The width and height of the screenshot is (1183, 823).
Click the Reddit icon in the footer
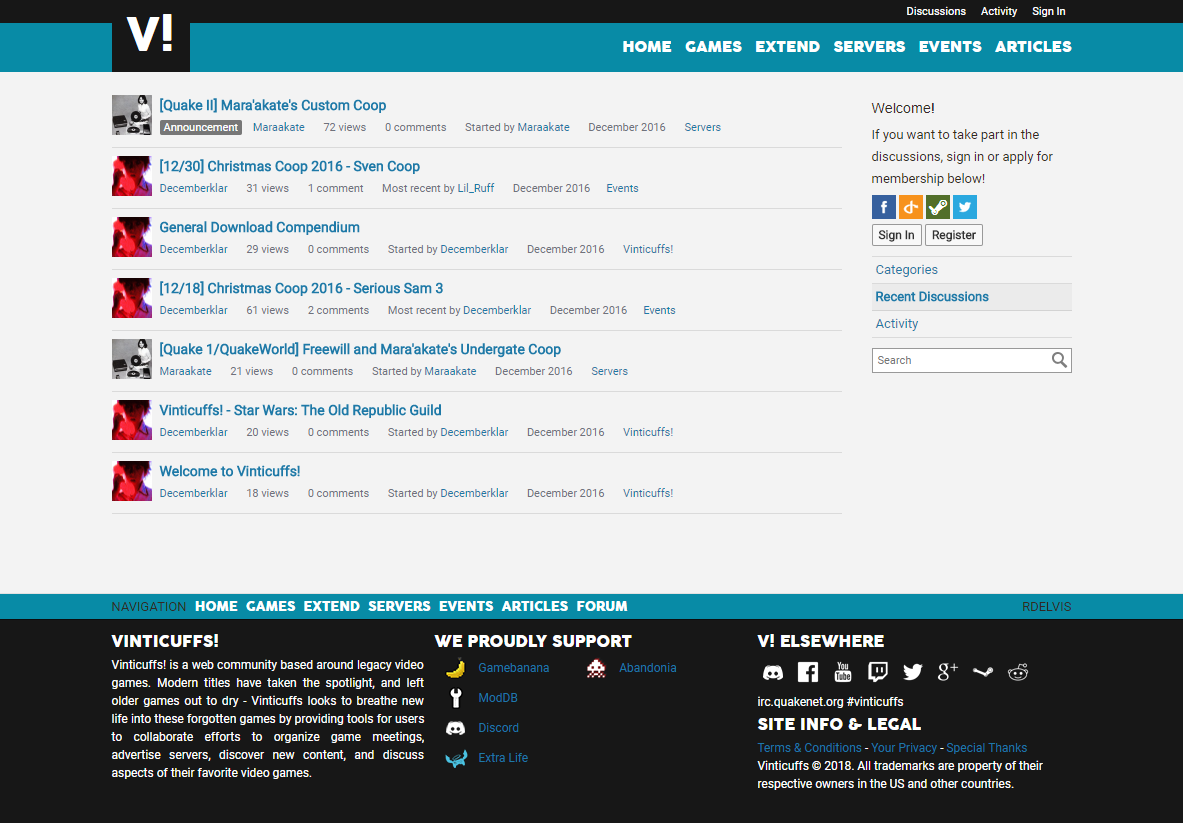1018,672
